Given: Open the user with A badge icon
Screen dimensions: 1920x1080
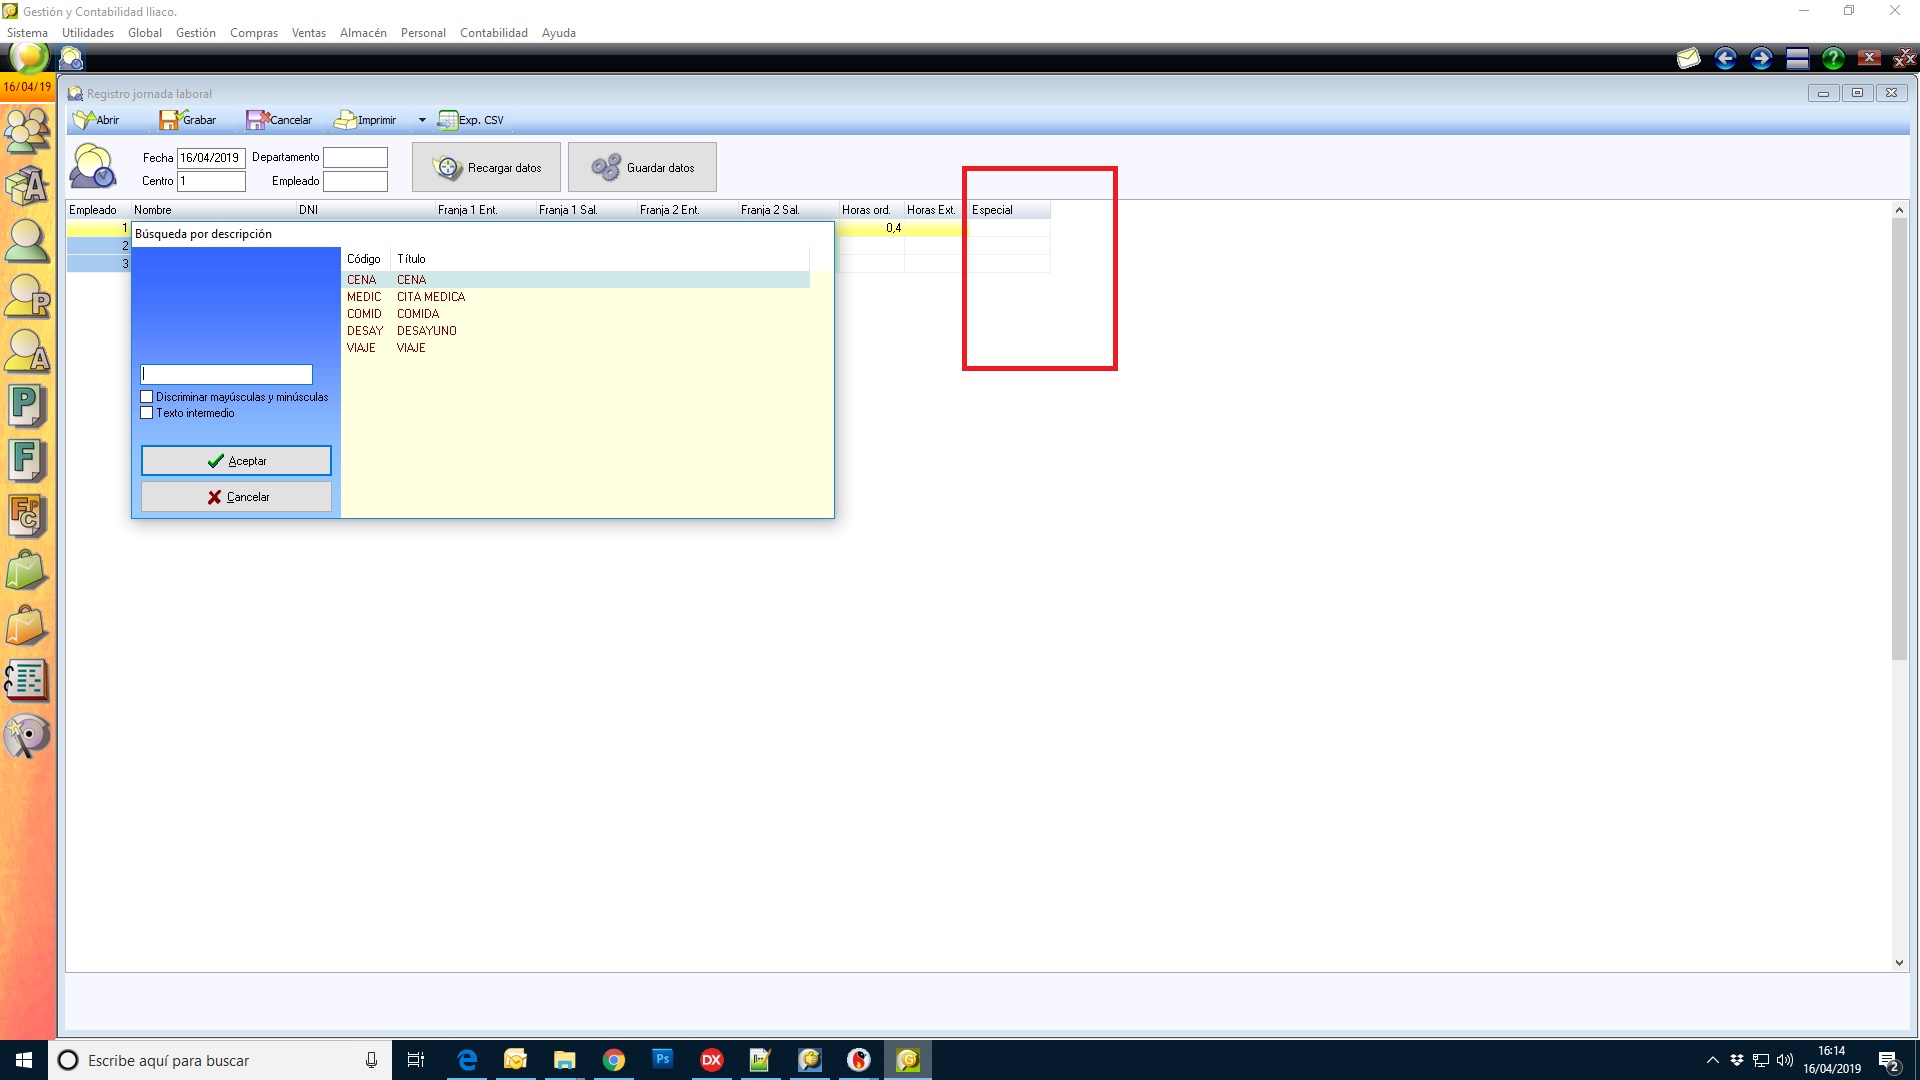Looking at the screenshot, I should pyautogui.click(x=27, y=351).
